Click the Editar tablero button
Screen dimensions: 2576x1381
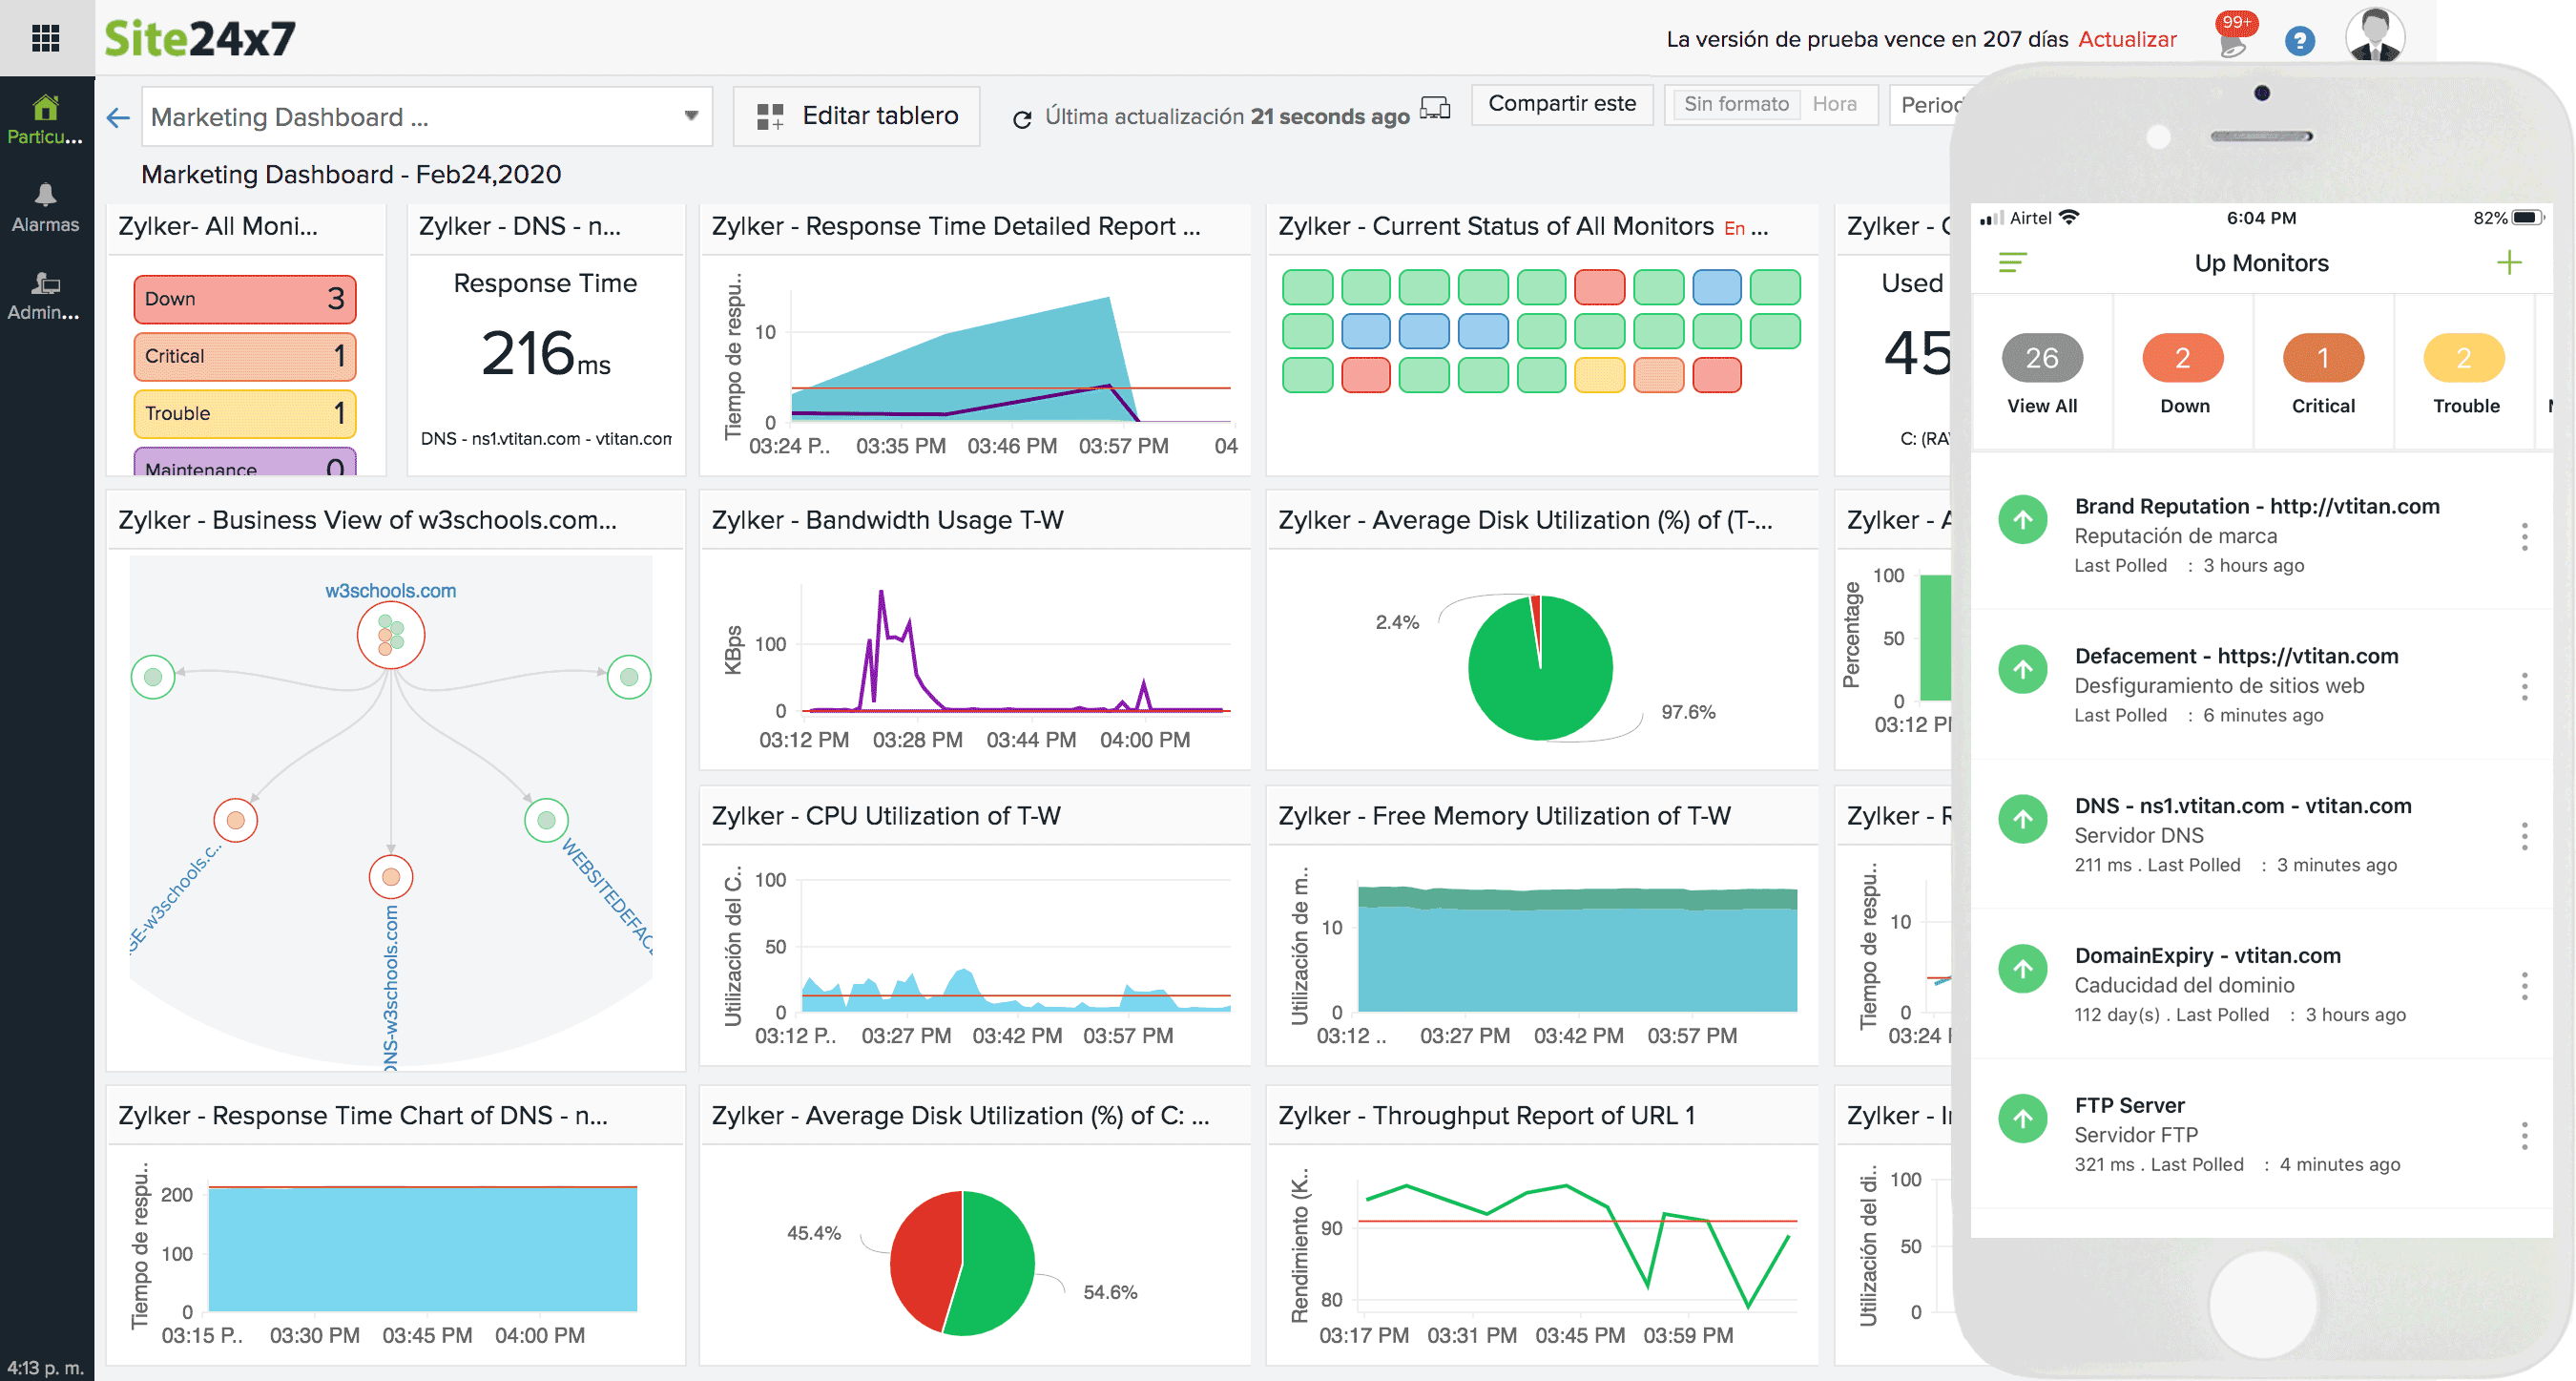click(x=856, y=117)
